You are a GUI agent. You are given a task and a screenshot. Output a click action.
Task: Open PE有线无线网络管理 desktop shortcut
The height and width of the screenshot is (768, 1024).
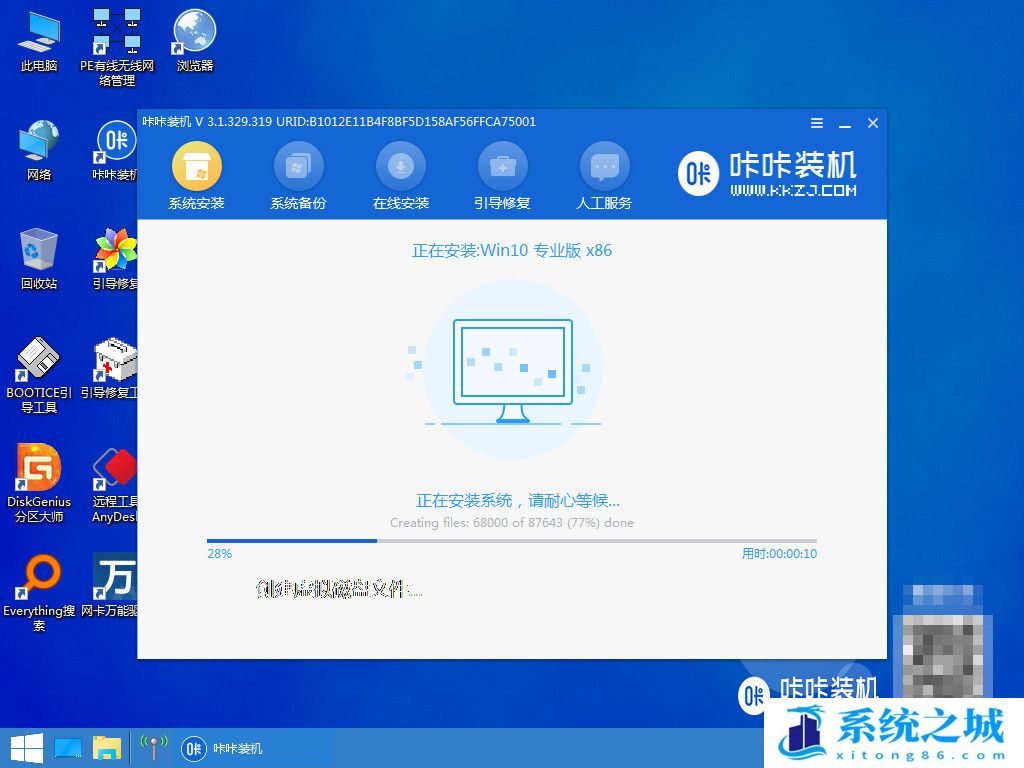117,47
